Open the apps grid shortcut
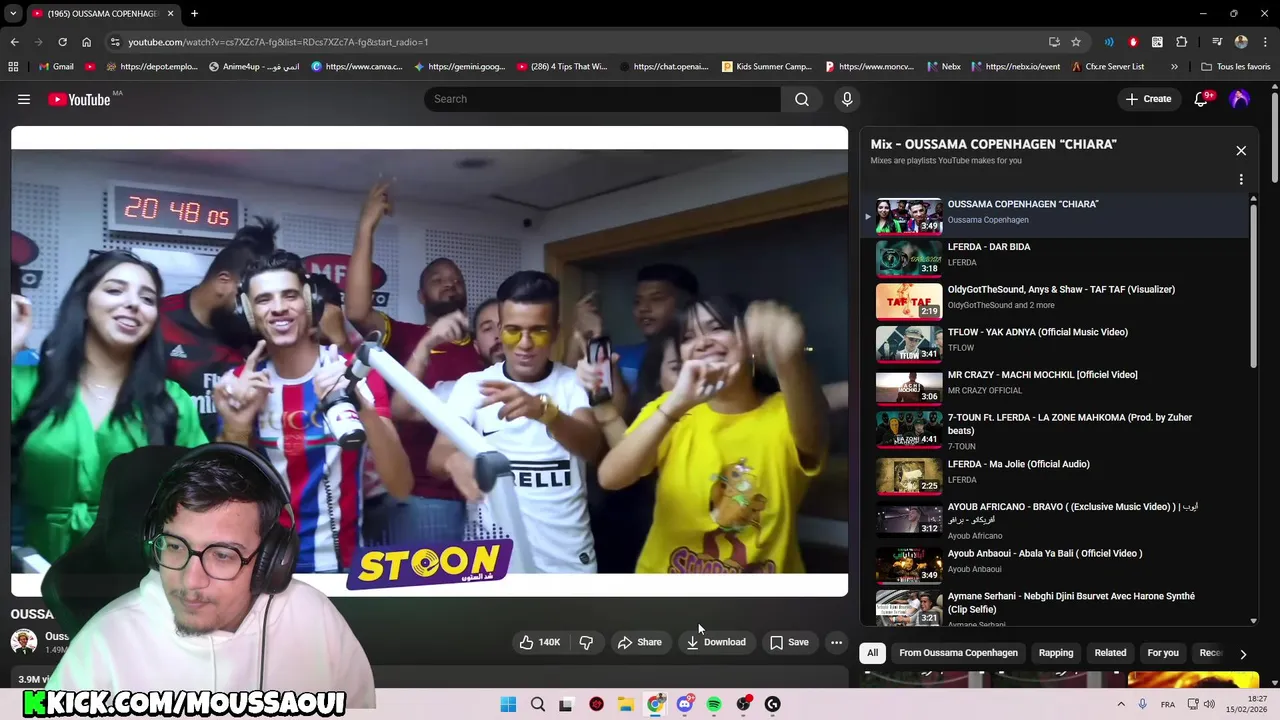The width and height of the screenshot is (1280, 720). tap(13, 67)
